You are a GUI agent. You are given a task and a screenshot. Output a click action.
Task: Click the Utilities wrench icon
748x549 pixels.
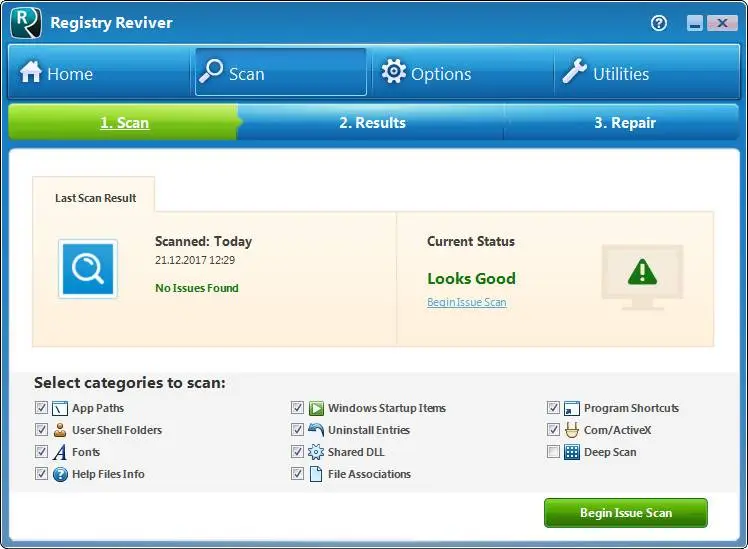coord(574,72)
